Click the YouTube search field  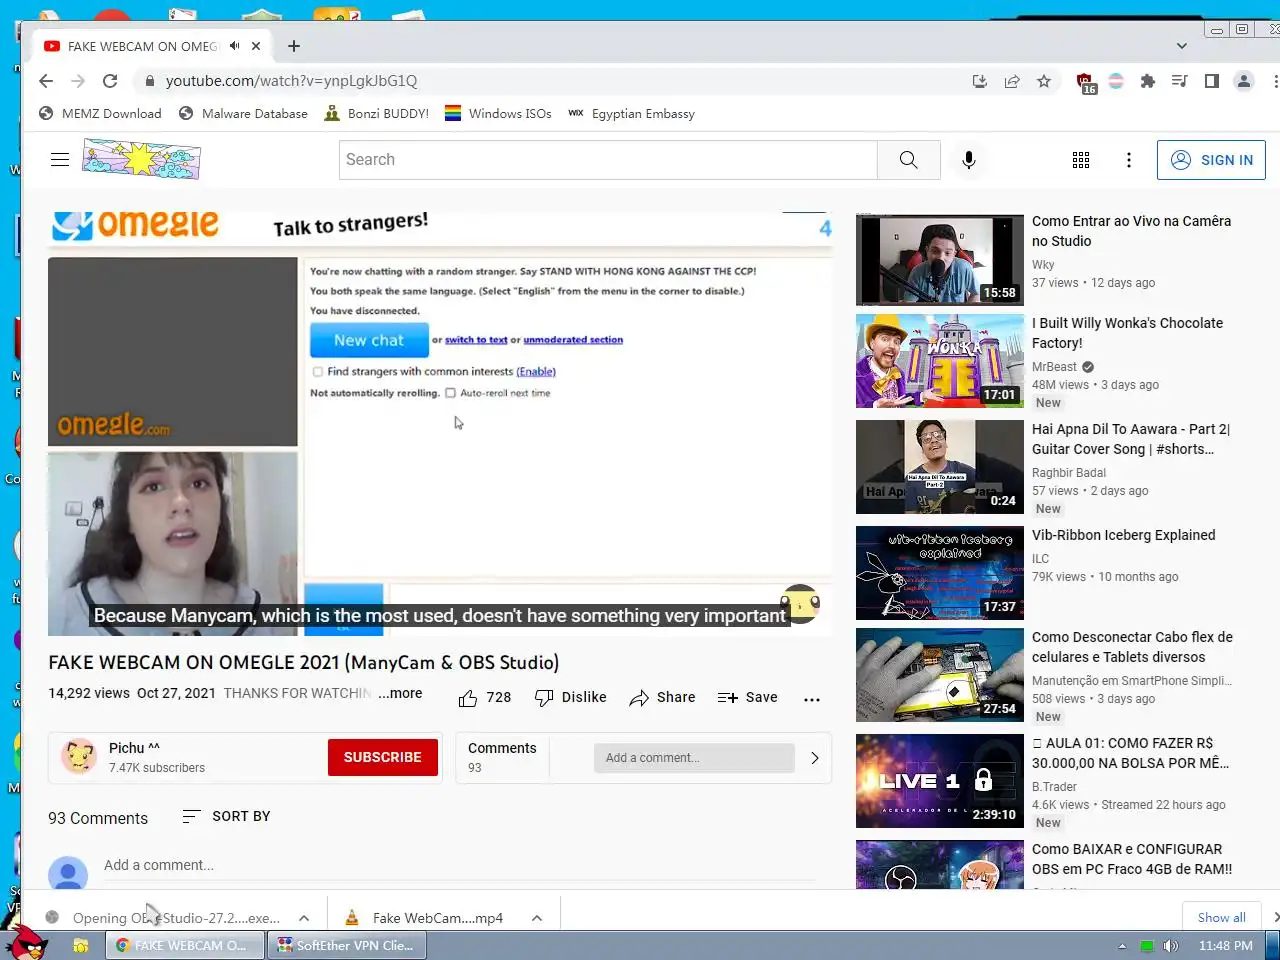pos(608,160)
